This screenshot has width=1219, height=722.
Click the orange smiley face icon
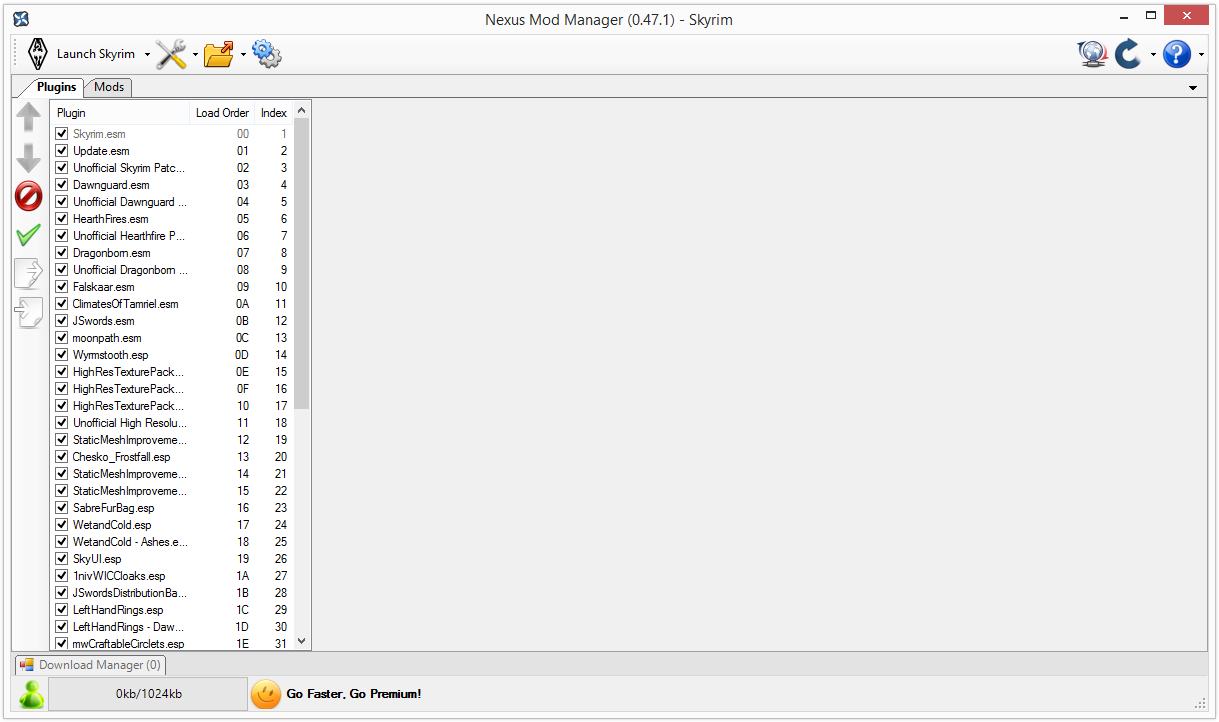click(266, 694)
